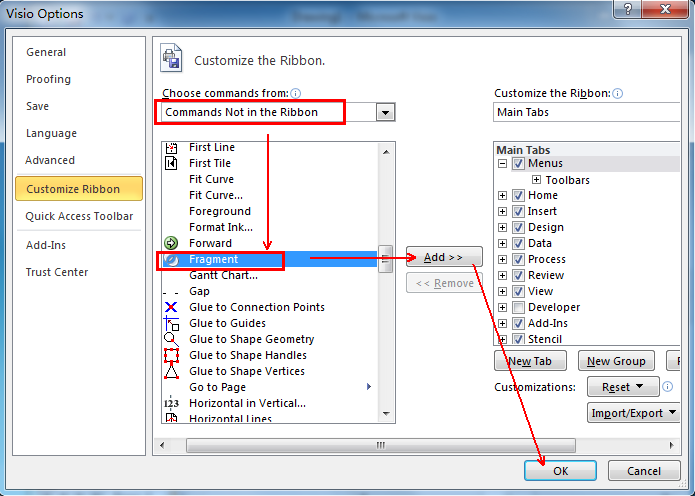Expand the Insert tree node
Viewport: 695px width, 496px height.
coord(502,211)
